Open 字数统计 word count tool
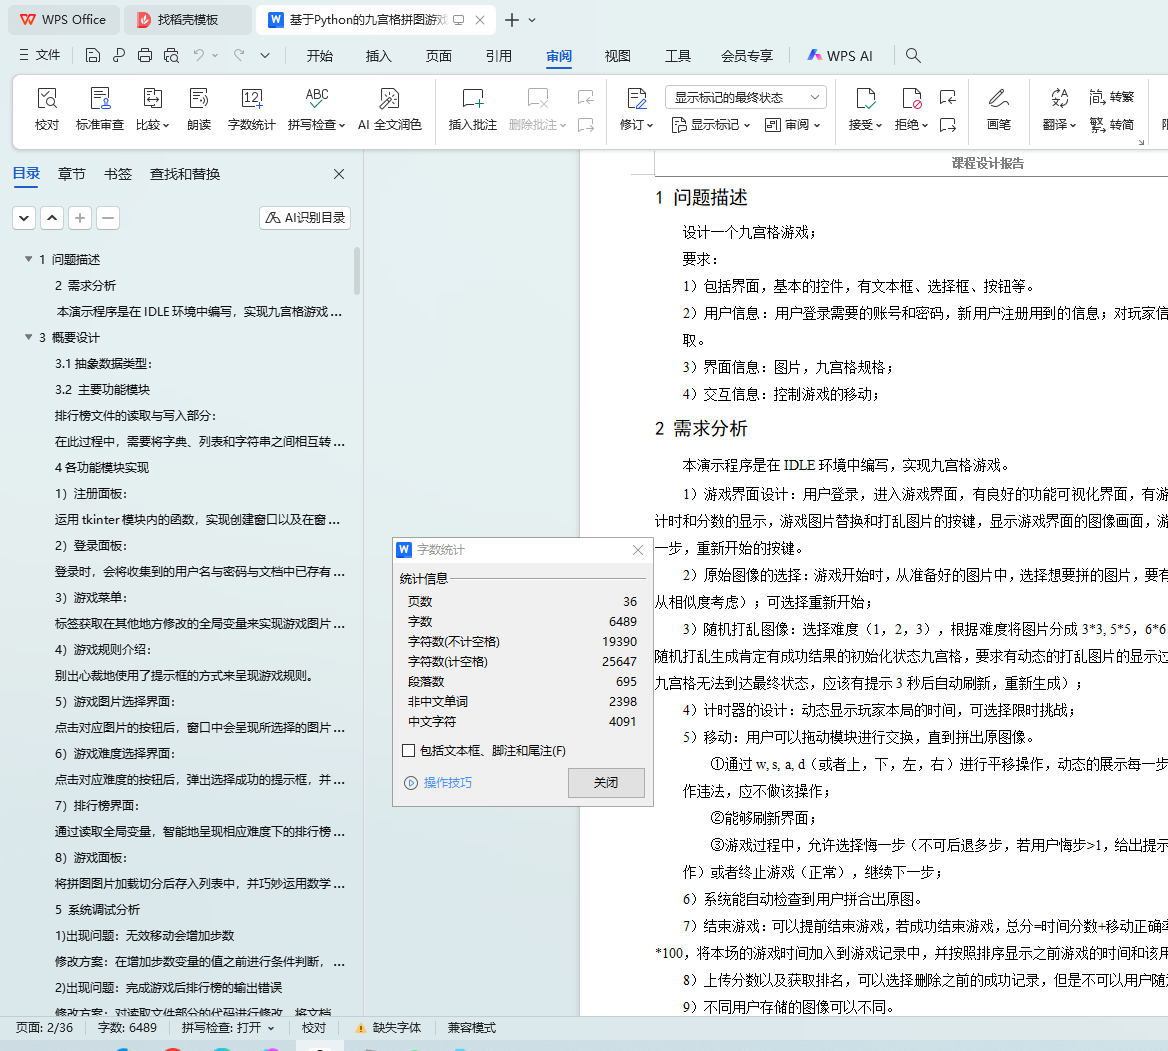Screen dimensions: 1168x1051 (251, 109)
